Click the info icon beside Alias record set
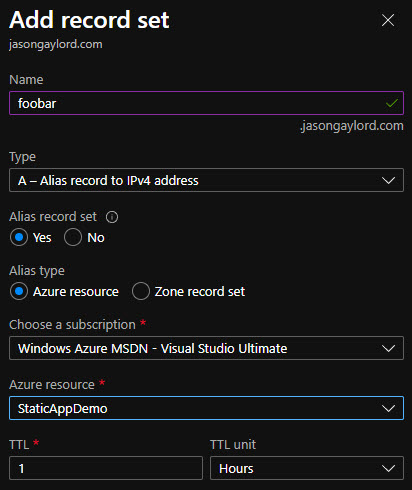The image size is (412, 490). [112, 217]
